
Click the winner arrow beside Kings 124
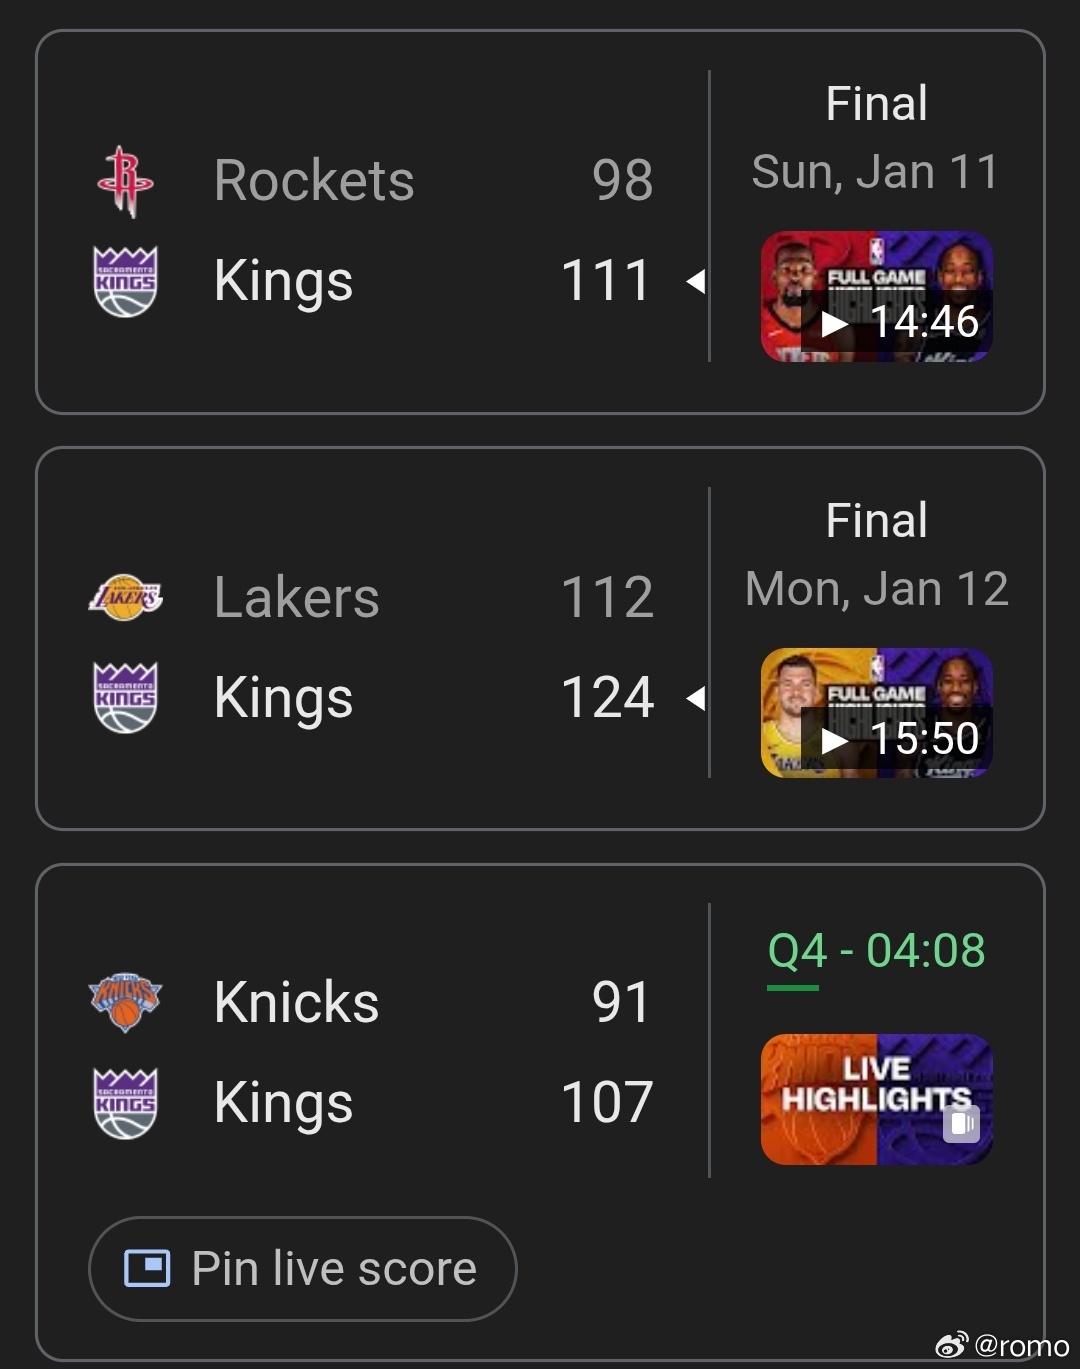tap(696, 698)
